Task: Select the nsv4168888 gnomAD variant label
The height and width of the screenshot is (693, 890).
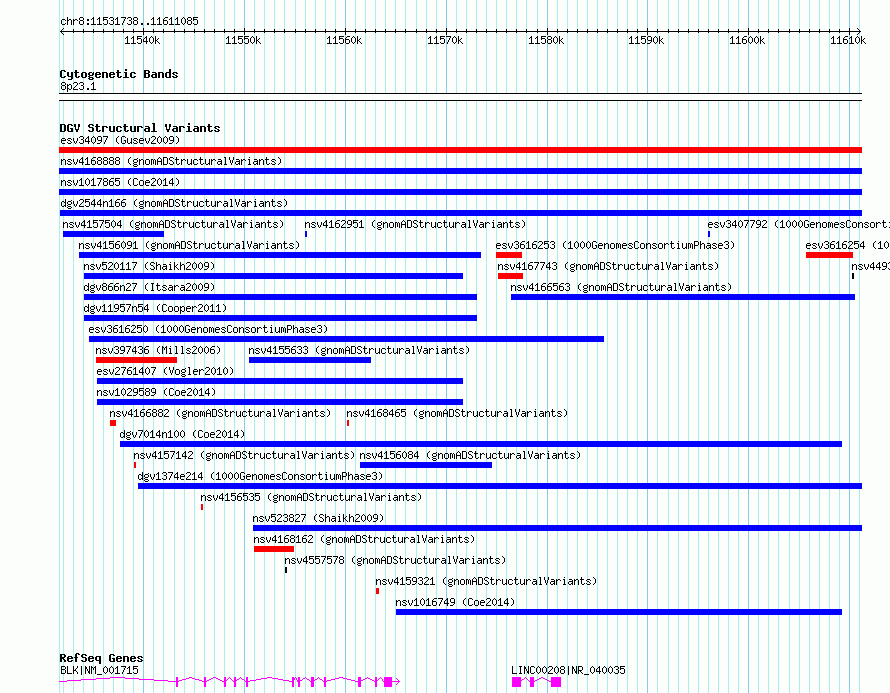Action: [x=171, y=161]
